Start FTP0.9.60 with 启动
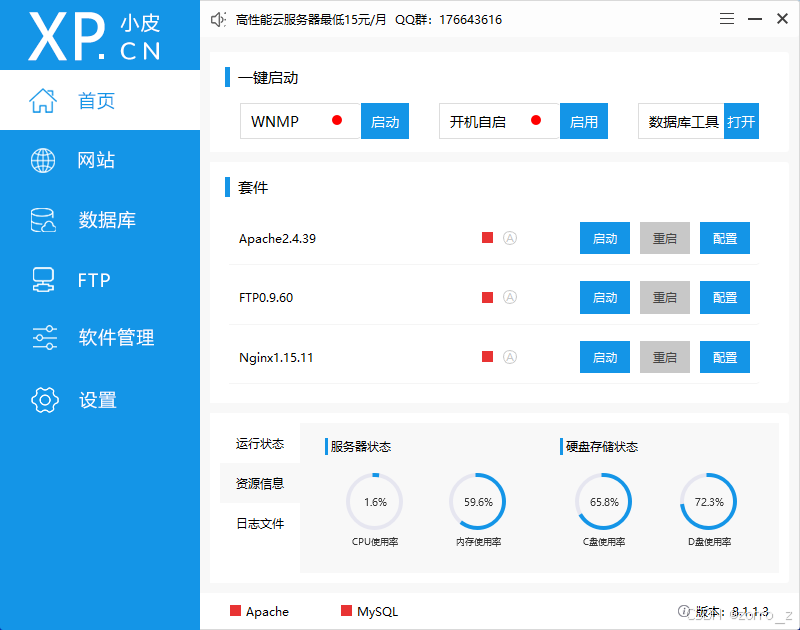Screen dimensions: 800x630 [605, 297]
